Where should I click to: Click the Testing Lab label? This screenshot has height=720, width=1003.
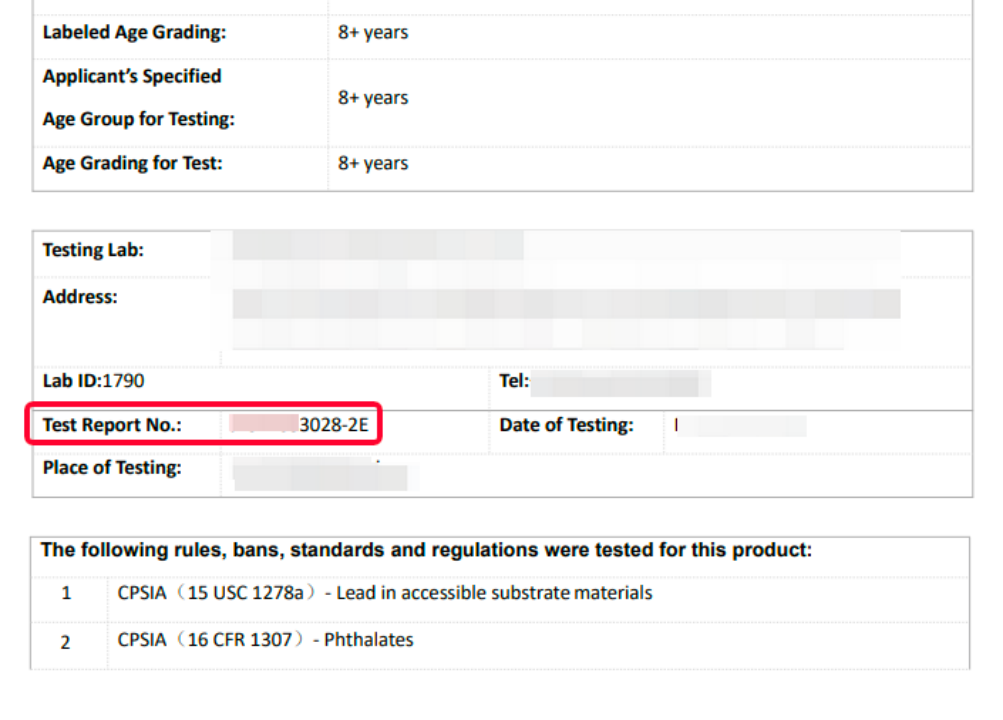tap(93, 250)
